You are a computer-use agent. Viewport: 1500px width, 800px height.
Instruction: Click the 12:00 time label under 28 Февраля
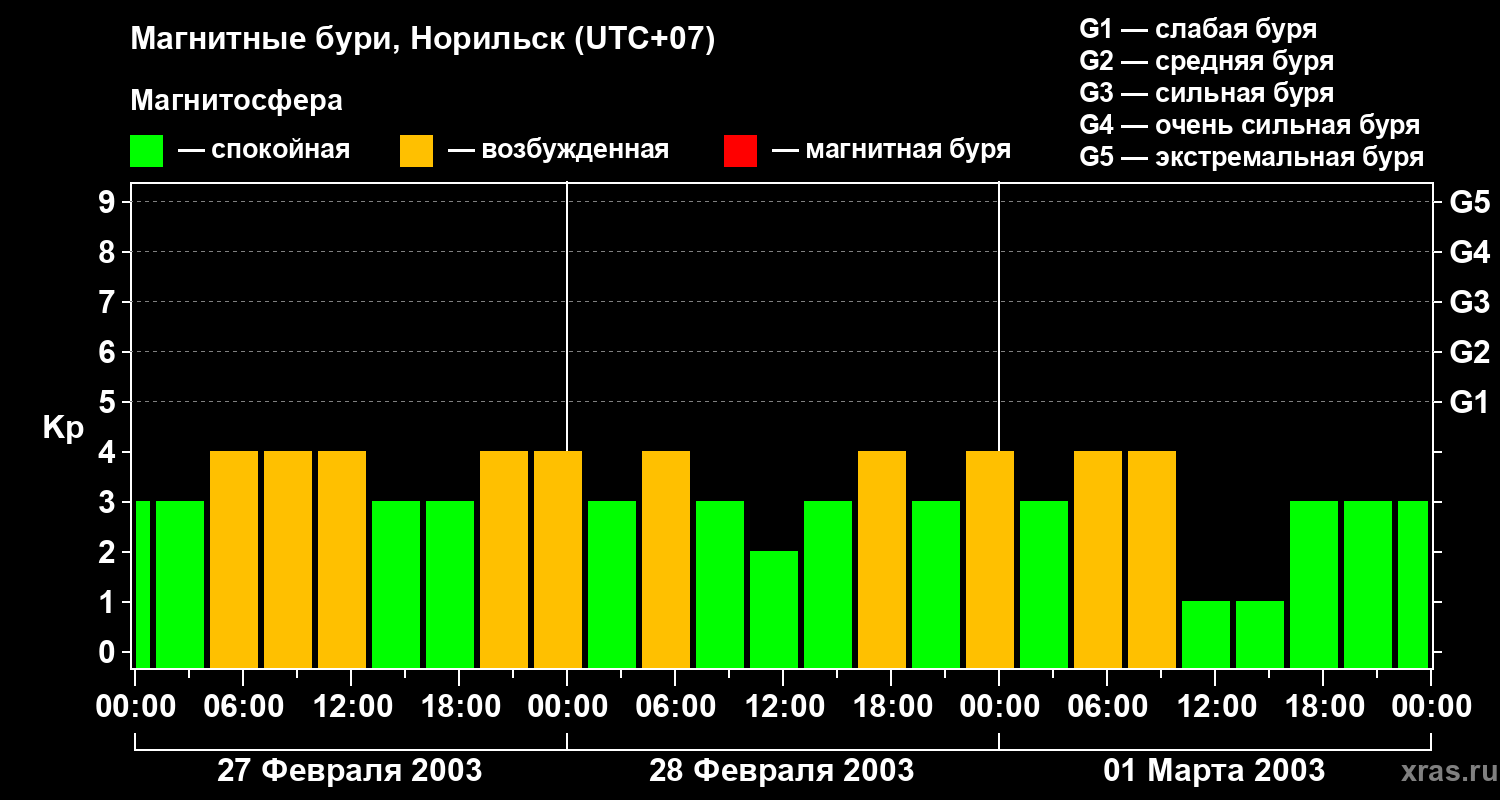[781, 707]
